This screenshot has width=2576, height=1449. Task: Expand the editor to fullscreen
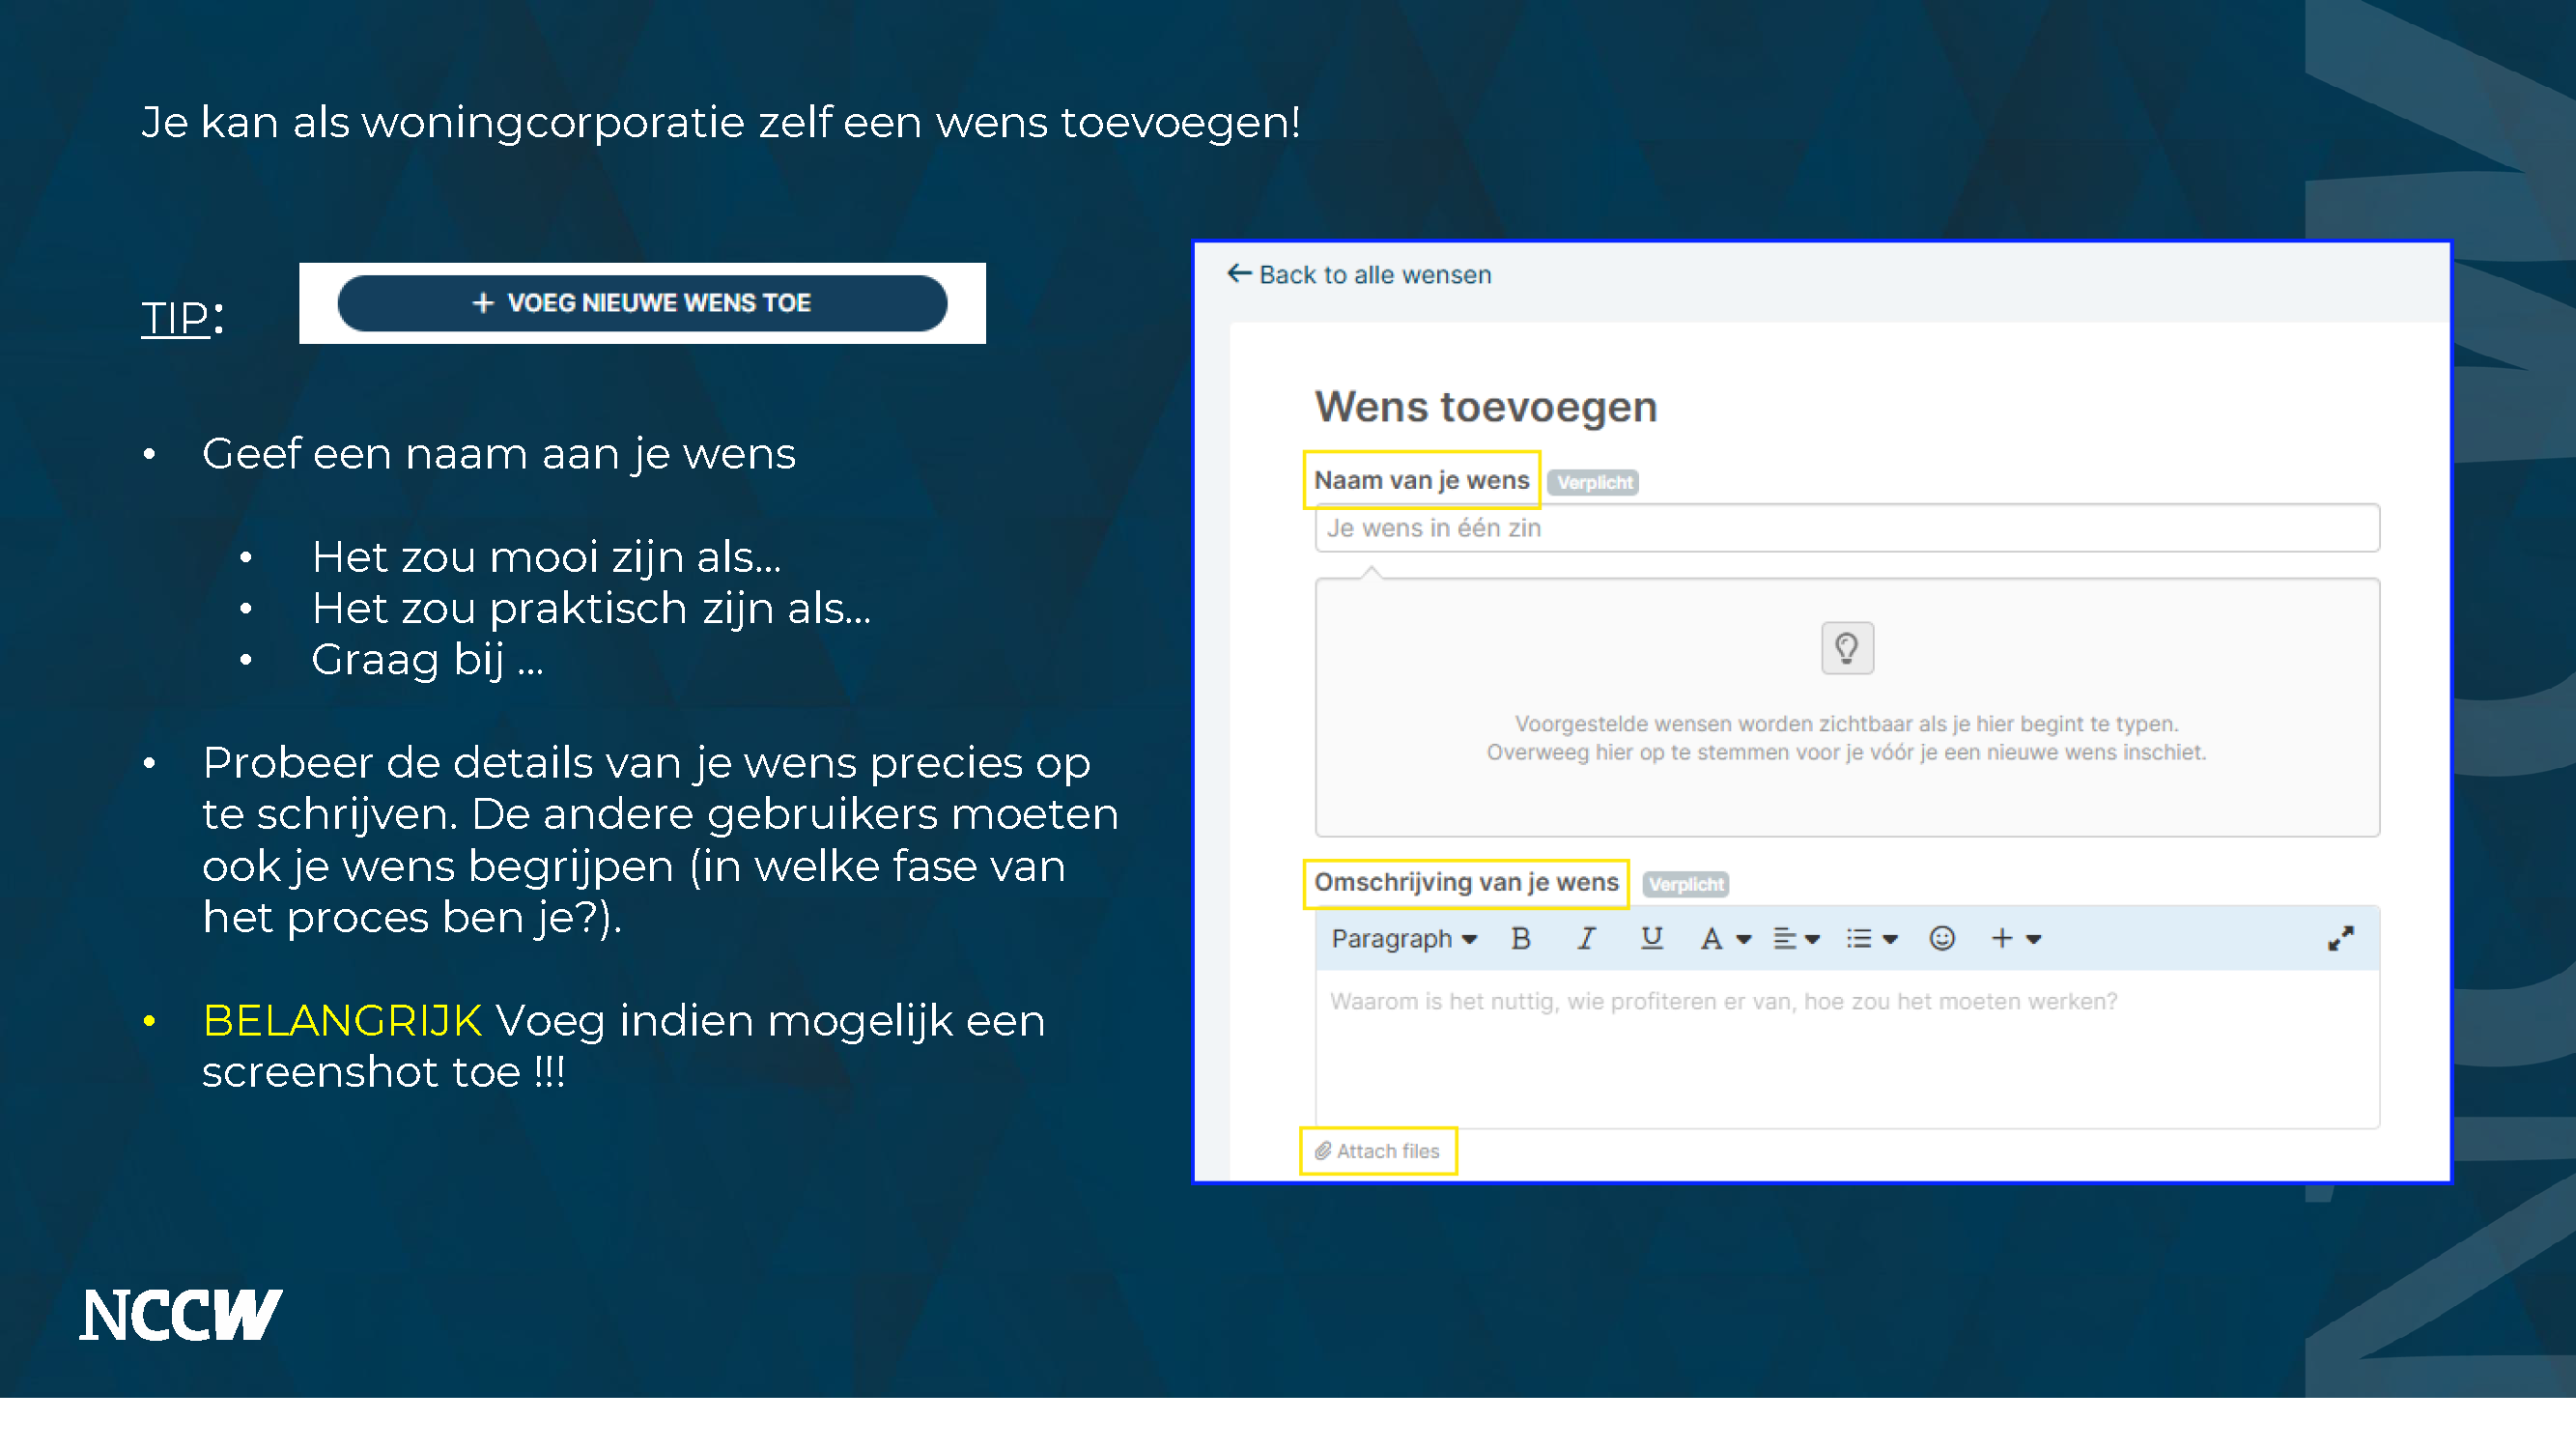pos(2340,938)
